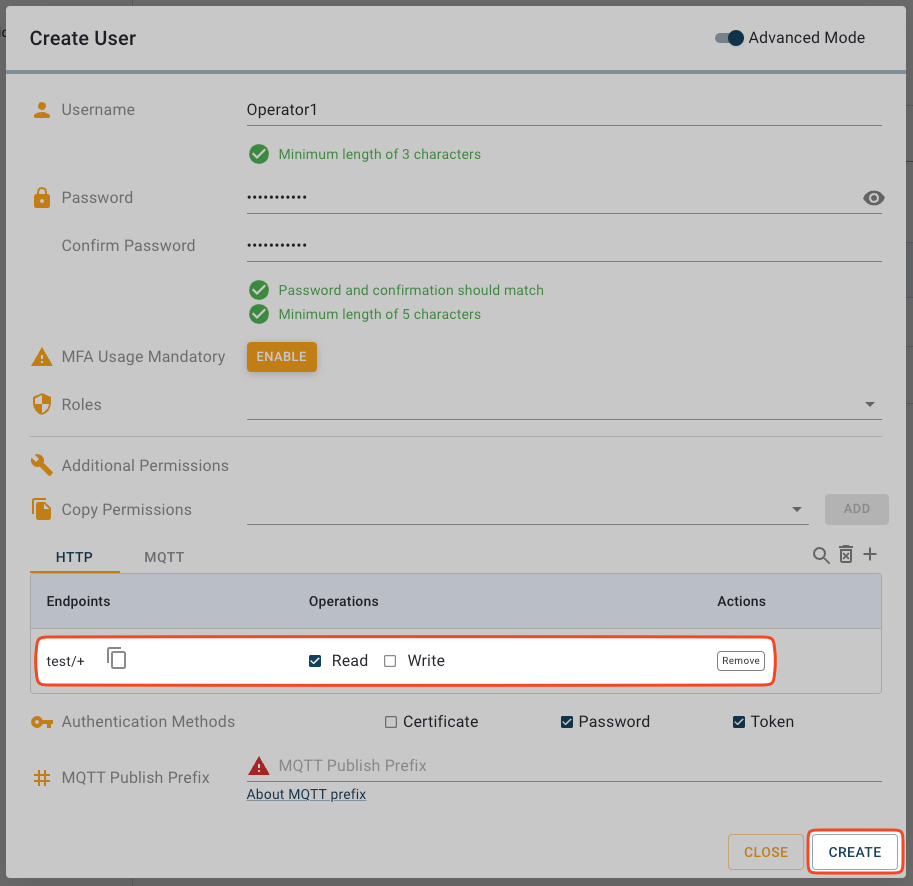Enable the Write operation checkbox
This screenshot has width=913, height=886.
(391, 661)
